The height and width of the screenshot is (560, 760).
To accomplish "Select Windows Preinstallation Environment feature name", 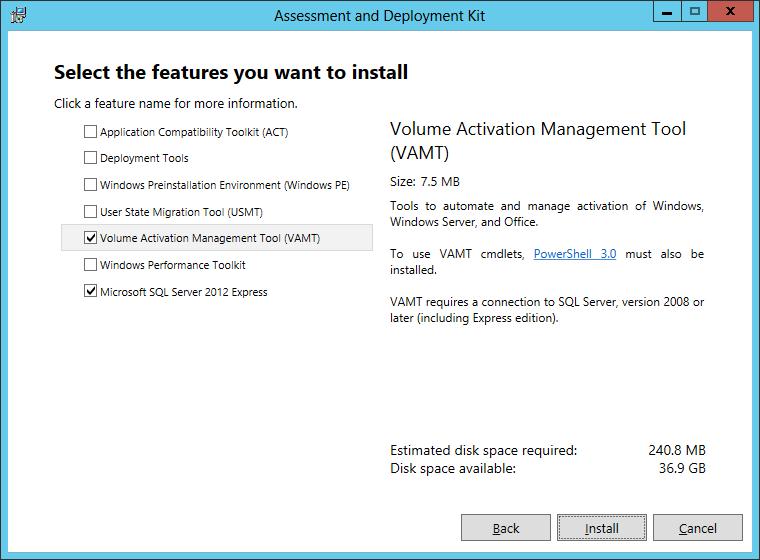I will (x=224, y=185).
